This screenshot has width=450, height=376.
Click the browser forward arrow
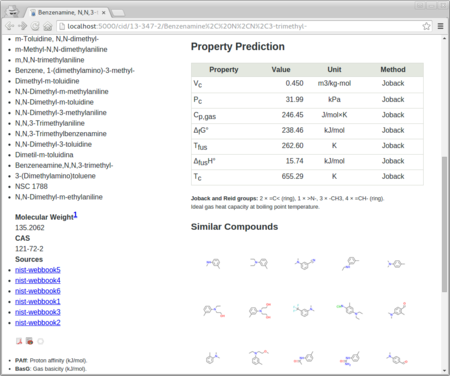[x=22, y=26]
